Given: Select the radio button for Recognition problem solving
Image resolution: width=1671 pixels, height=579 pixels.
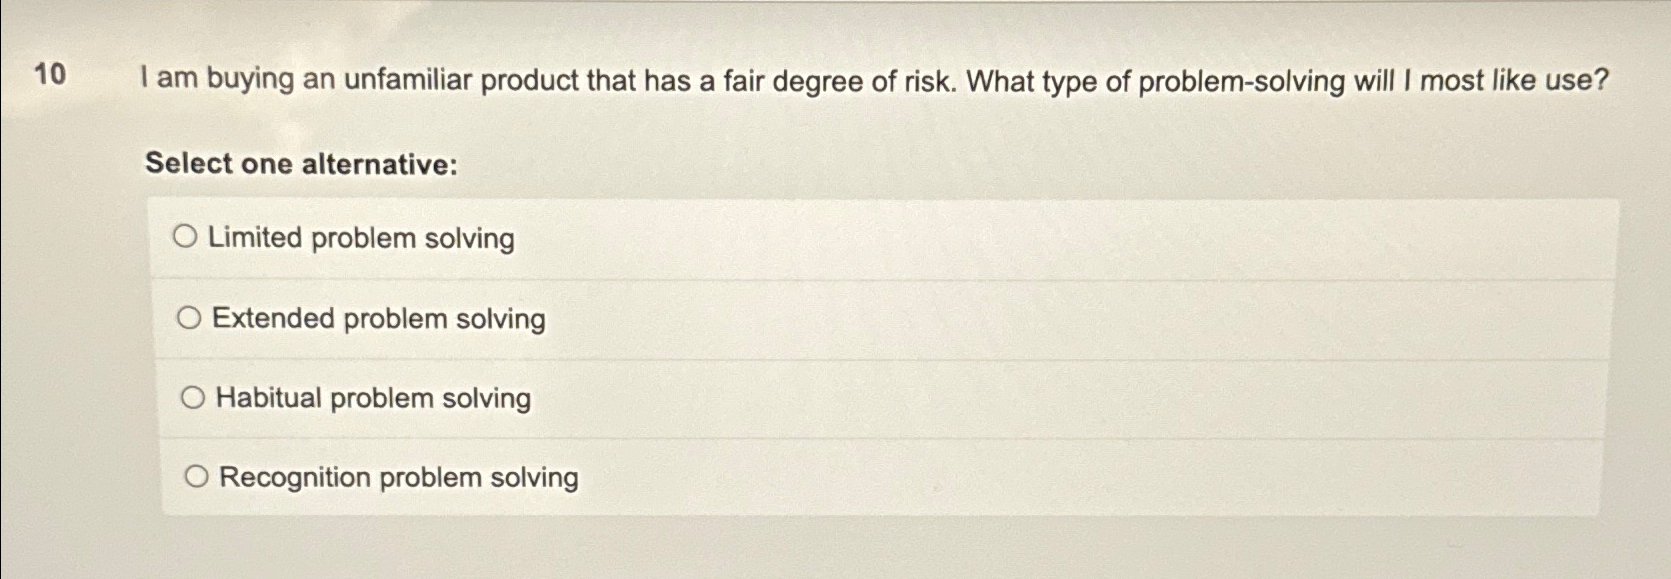Looking at the screenshot, I should 197,477.
